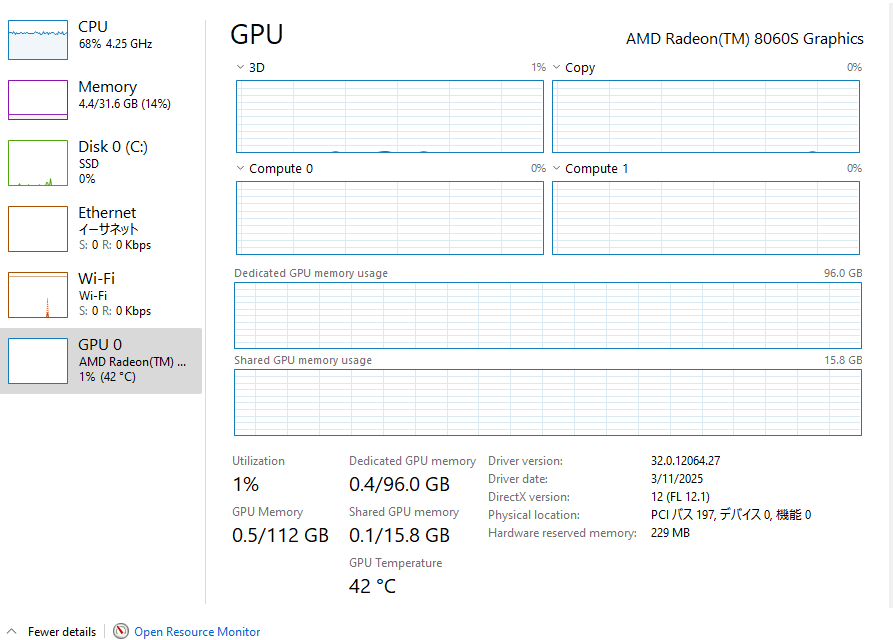Click the 'Dedicated GPU memory usage' label
893x640 pixels.
point(311,273)
